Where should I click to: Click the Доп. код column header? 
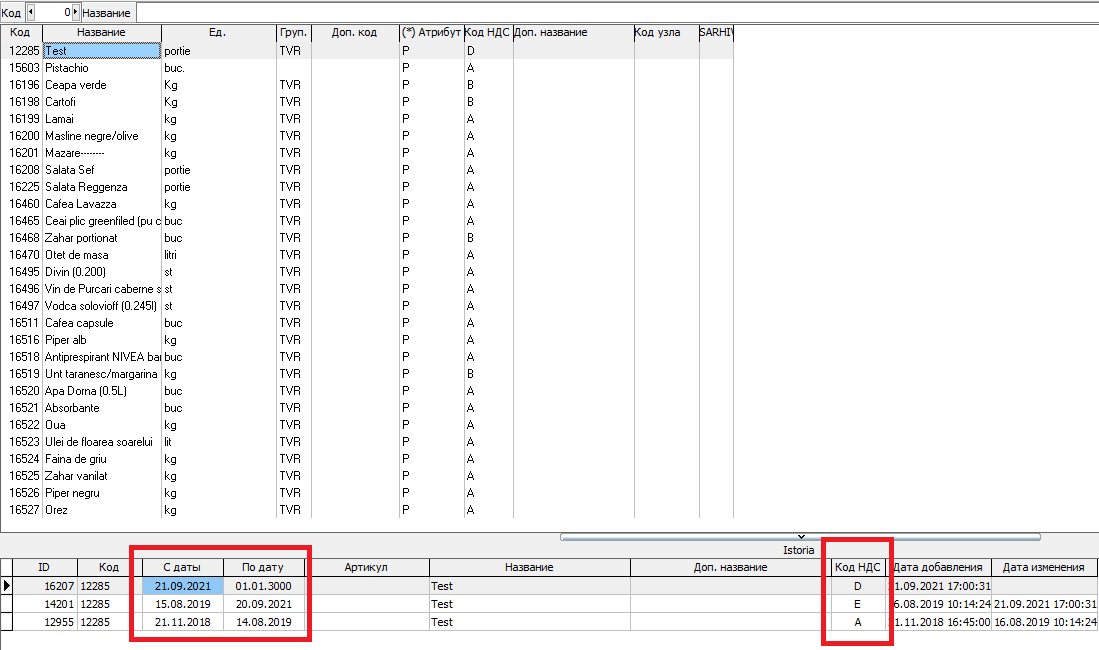point(355,32)
